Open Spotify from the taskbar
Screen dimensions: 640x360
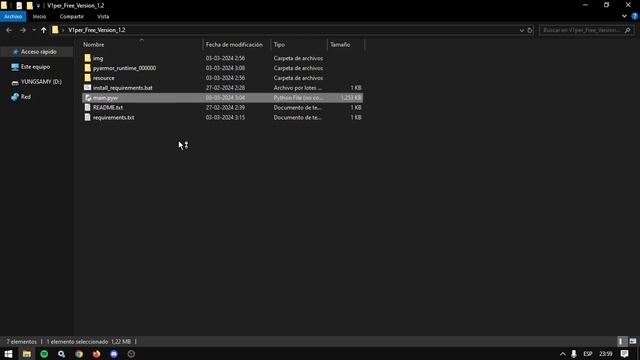pyautogui.click(x=44, y=354)
